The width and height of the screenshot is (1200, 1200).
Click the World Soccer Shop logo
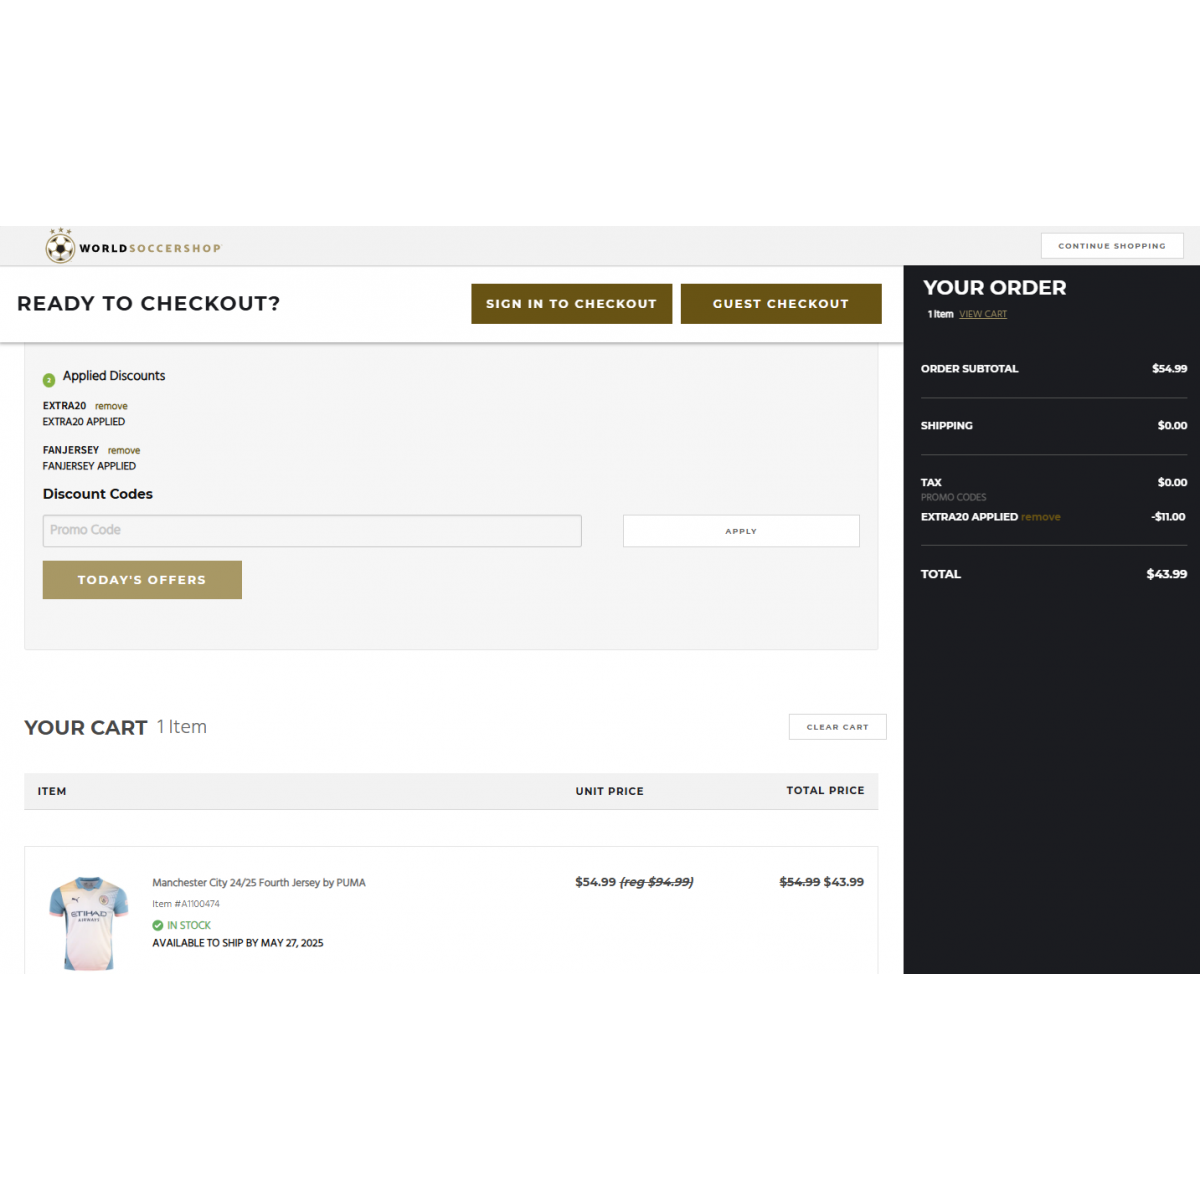click(133, 246)
